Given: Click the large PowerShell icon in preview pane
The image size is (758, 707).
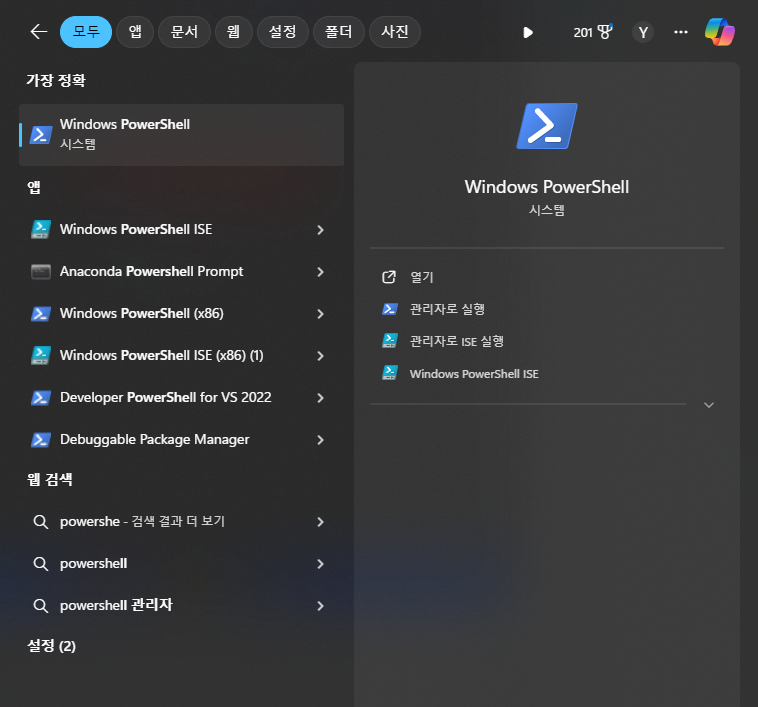Looking at the screenshot, I should [547, 126].
